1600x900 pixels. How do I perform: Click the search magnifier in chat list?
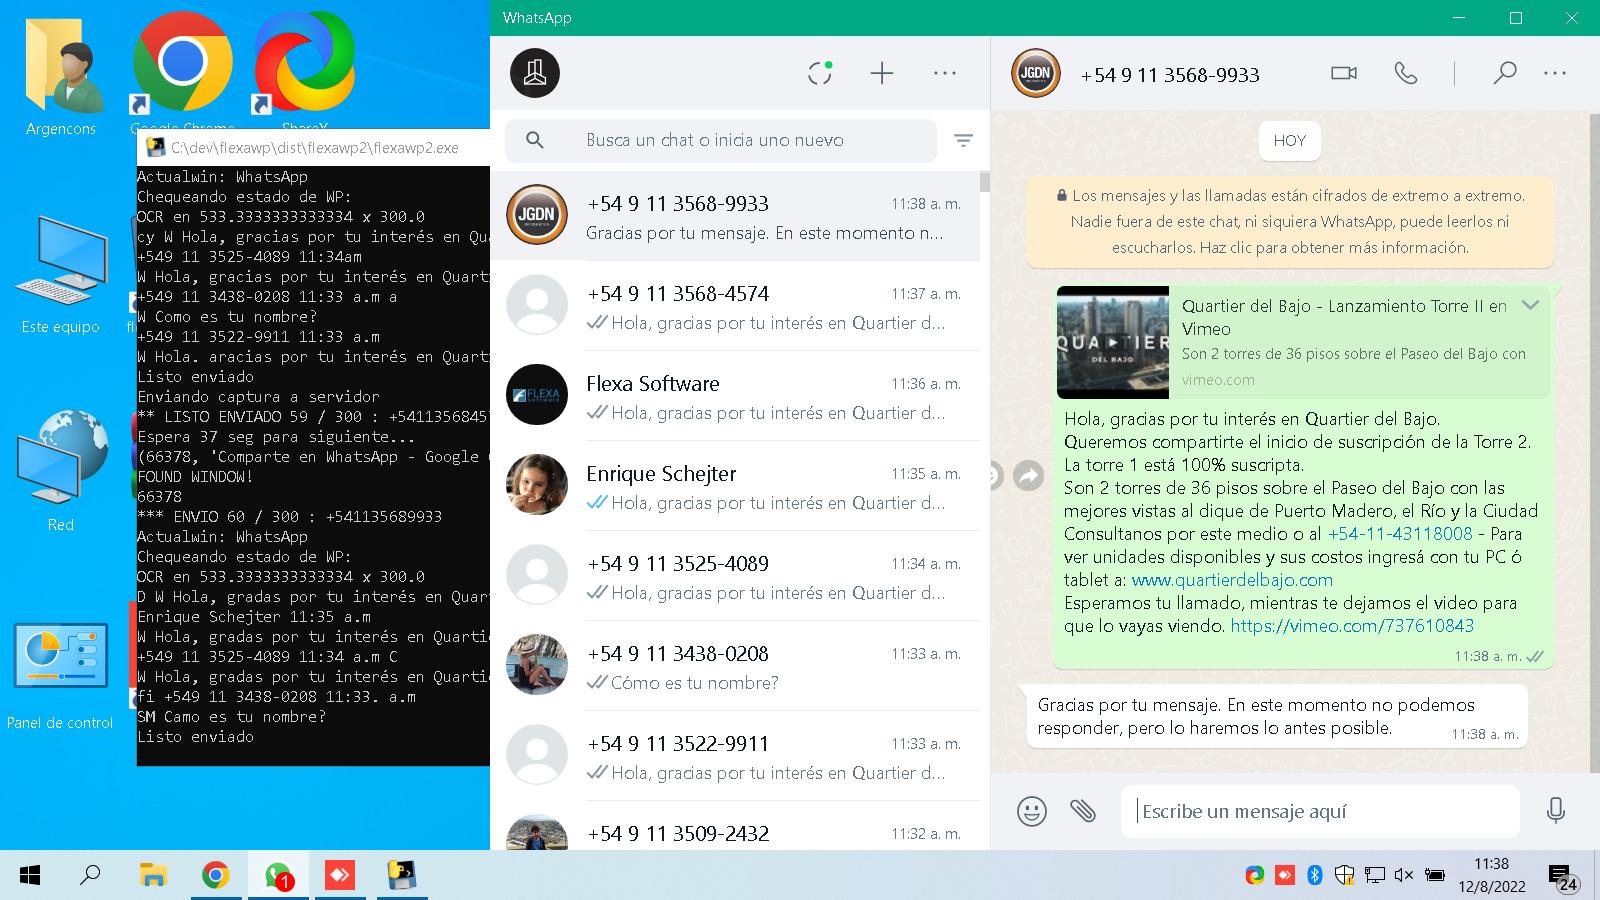pyautogui.click(x=535, y=140)
